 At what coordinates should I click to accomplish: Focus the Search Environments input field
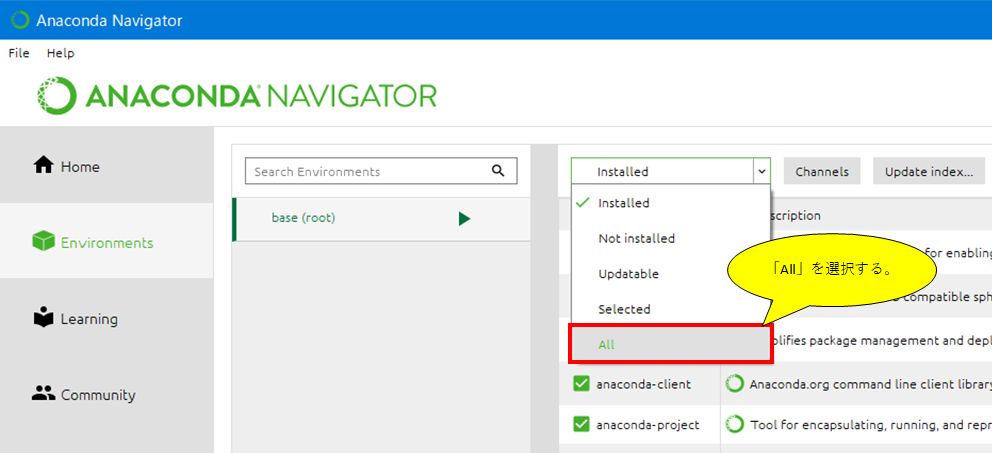pos(381,171)
